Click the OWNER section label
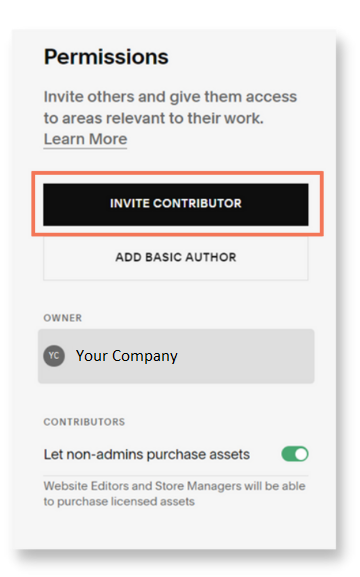 [x=63, y=318]
